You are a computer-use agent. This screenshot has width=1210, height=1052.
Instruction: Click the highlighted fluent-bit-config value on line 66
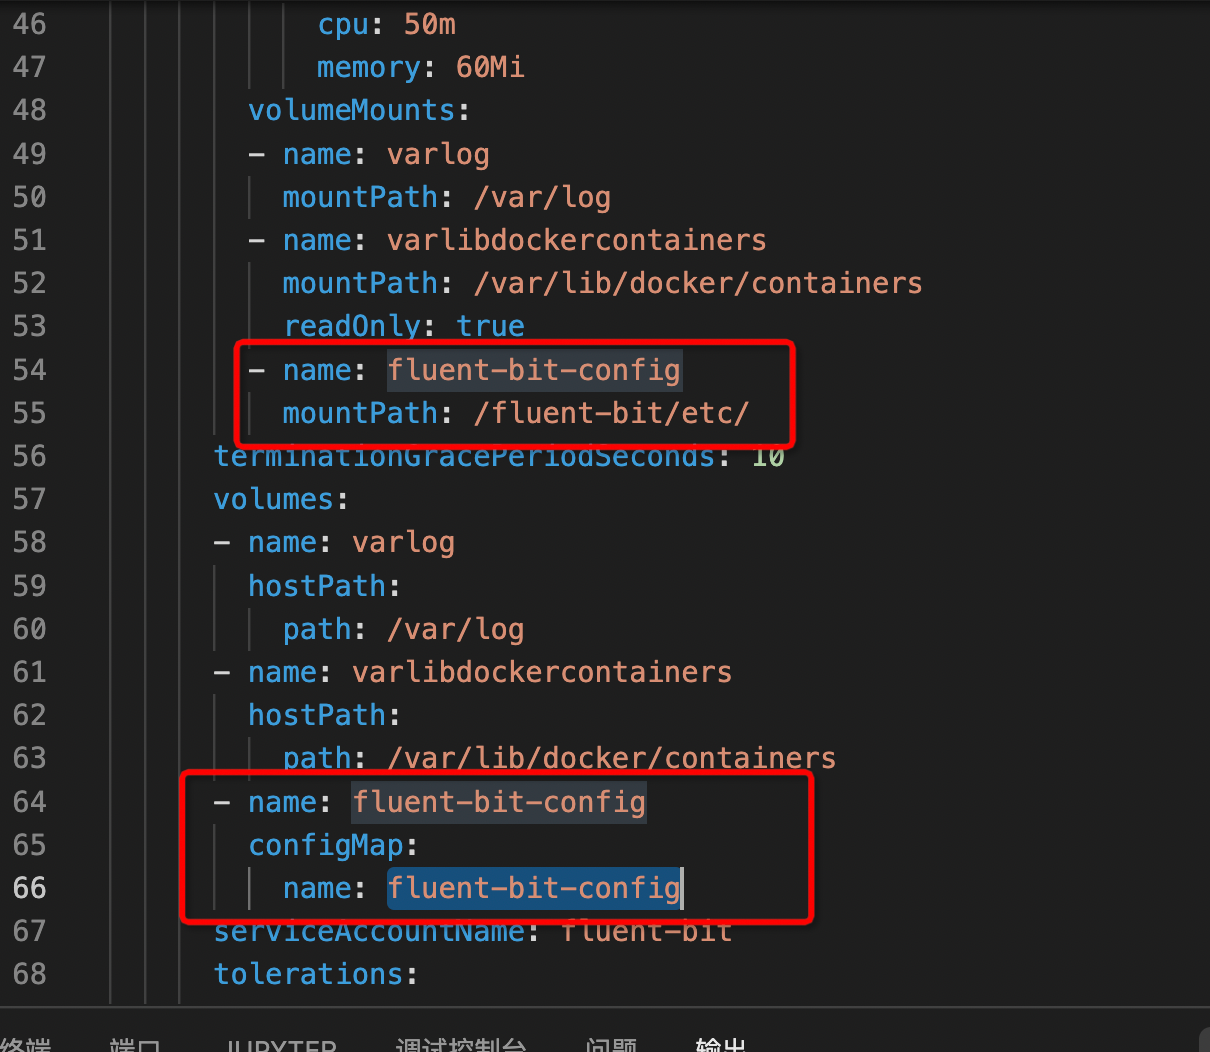(x=534, y=888)
